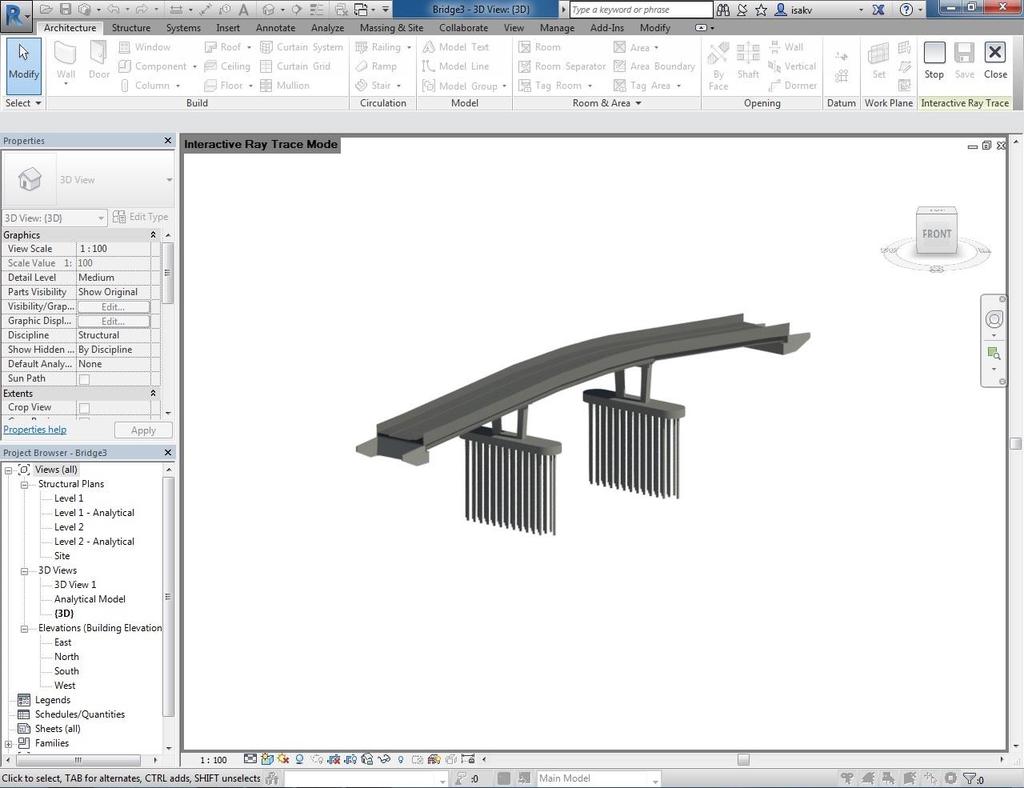Expand the Families node in Project Browser
Viewport: 1024px width, 788px height.
[x=8, y=744]
